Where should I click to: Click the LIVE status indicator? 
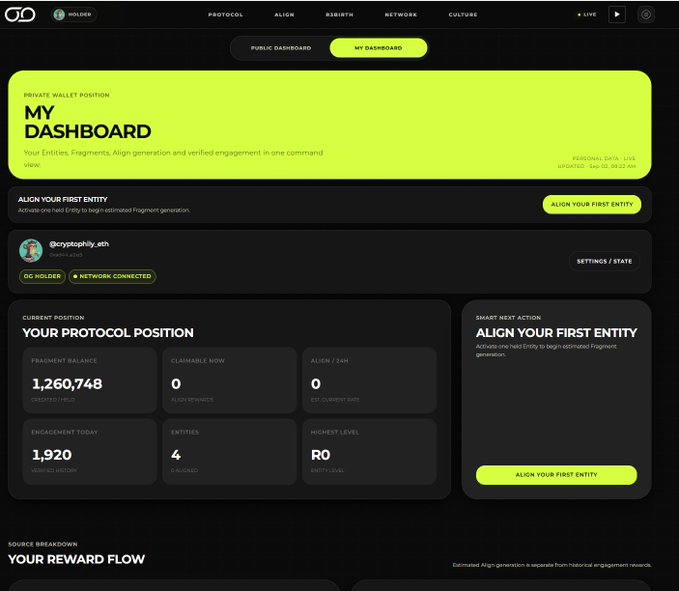point(587,14)
